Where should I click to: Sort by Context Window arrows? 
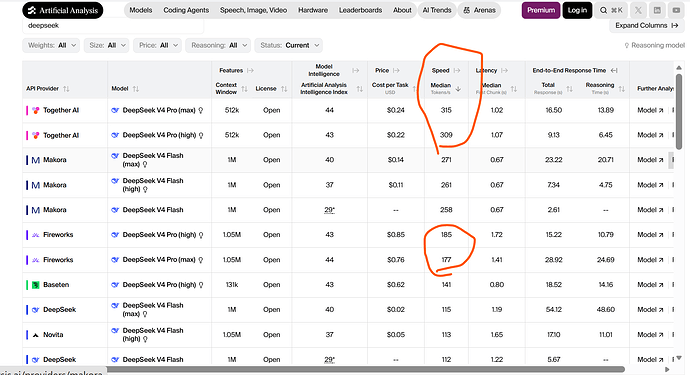click(x=244, y=88)
